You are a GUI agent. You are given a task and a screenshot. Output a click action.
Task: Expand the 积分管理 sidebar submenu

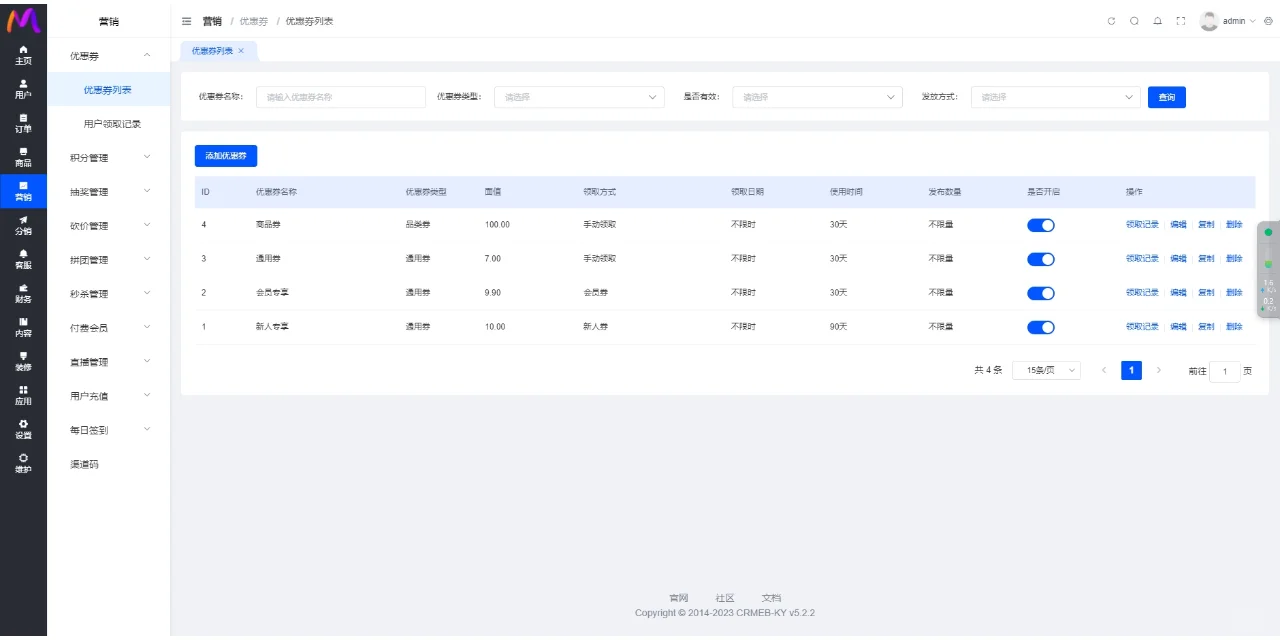click(108, 158)
